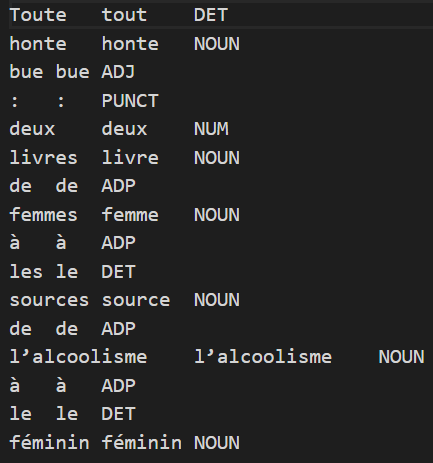Click the lemma livre in second column
The width and height of the screenshot is (433, 463).
point(130,158)
